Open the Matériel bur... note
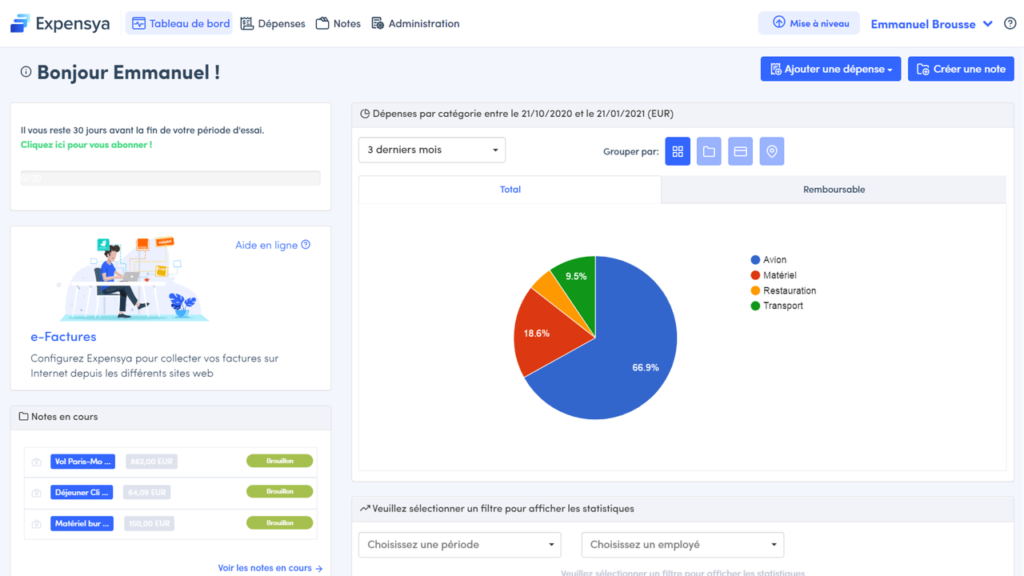The image size is (1024, 576). pos(82,523)
